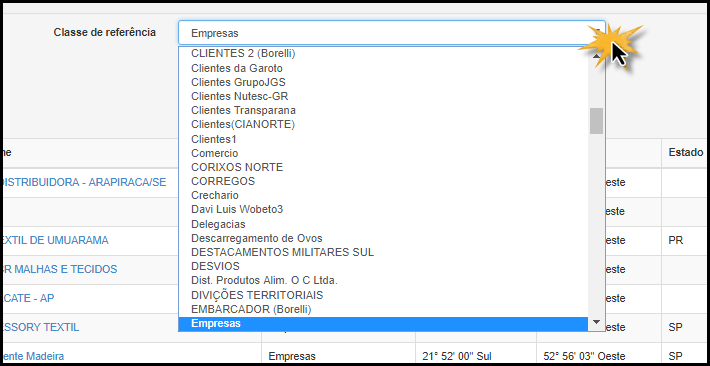
Task: Click scroll down arrow of dropdown list
Action: tap(596, 322)
